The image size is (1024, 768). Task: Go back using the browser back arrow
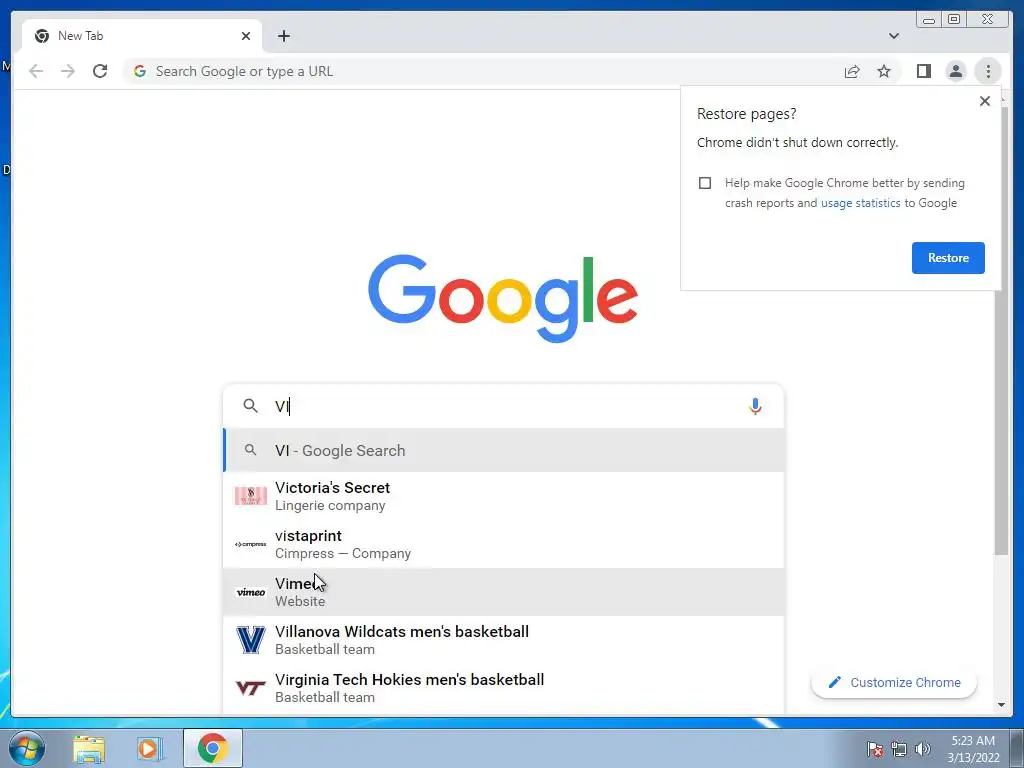point(36,71)
